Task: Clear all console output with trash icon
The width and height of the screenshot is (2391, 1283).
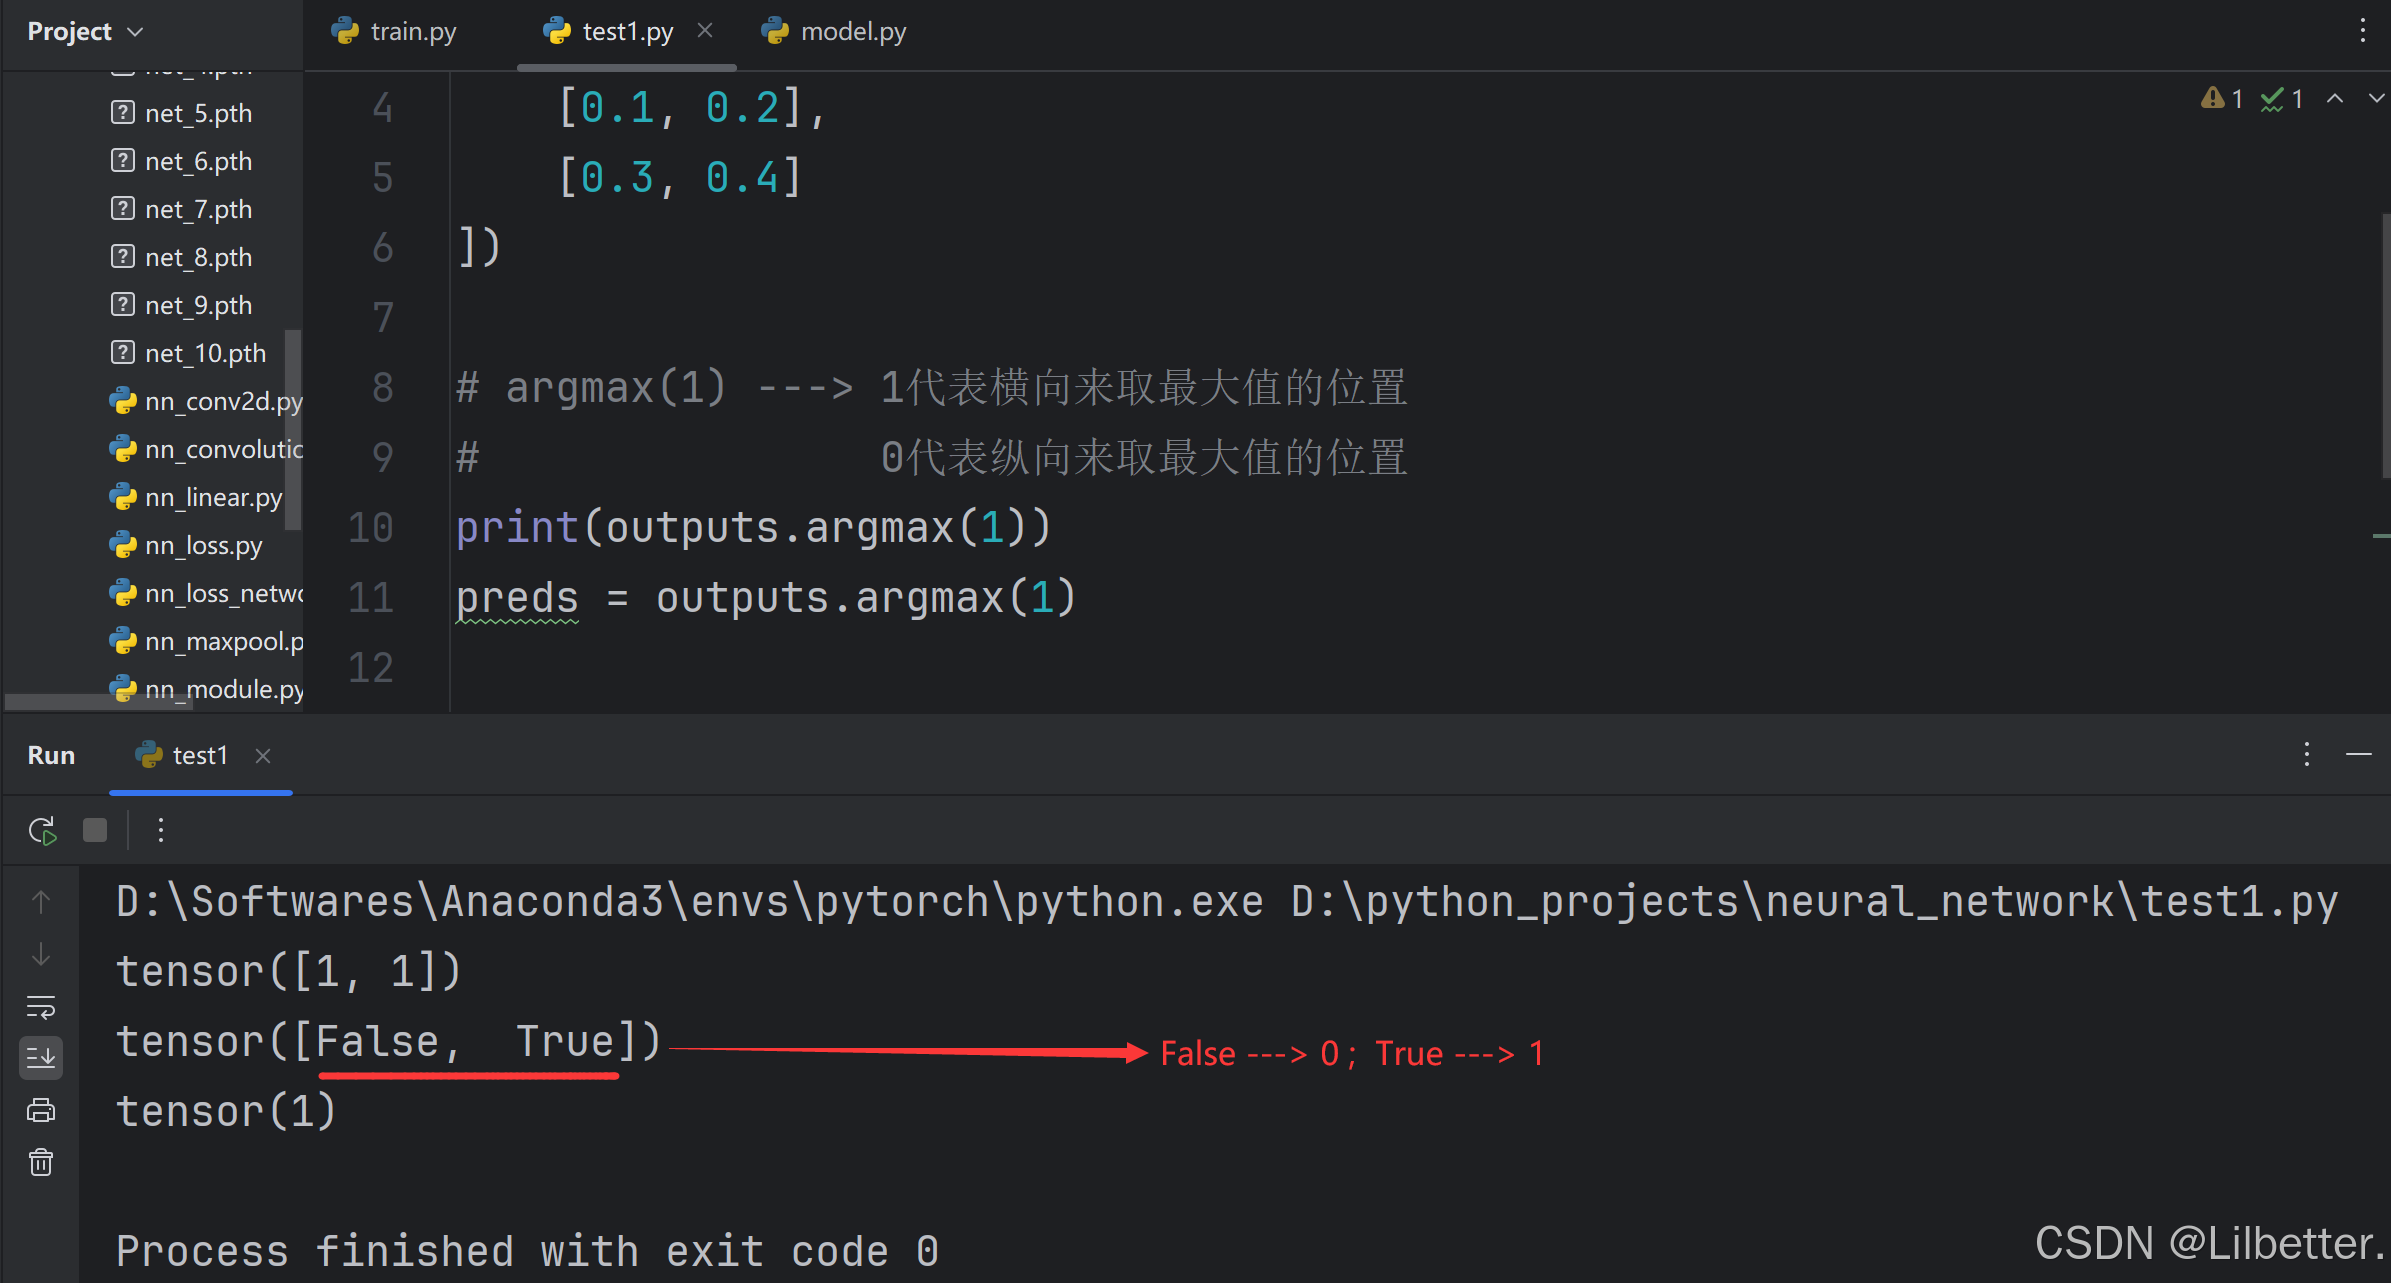Action: coord(41,1162)
